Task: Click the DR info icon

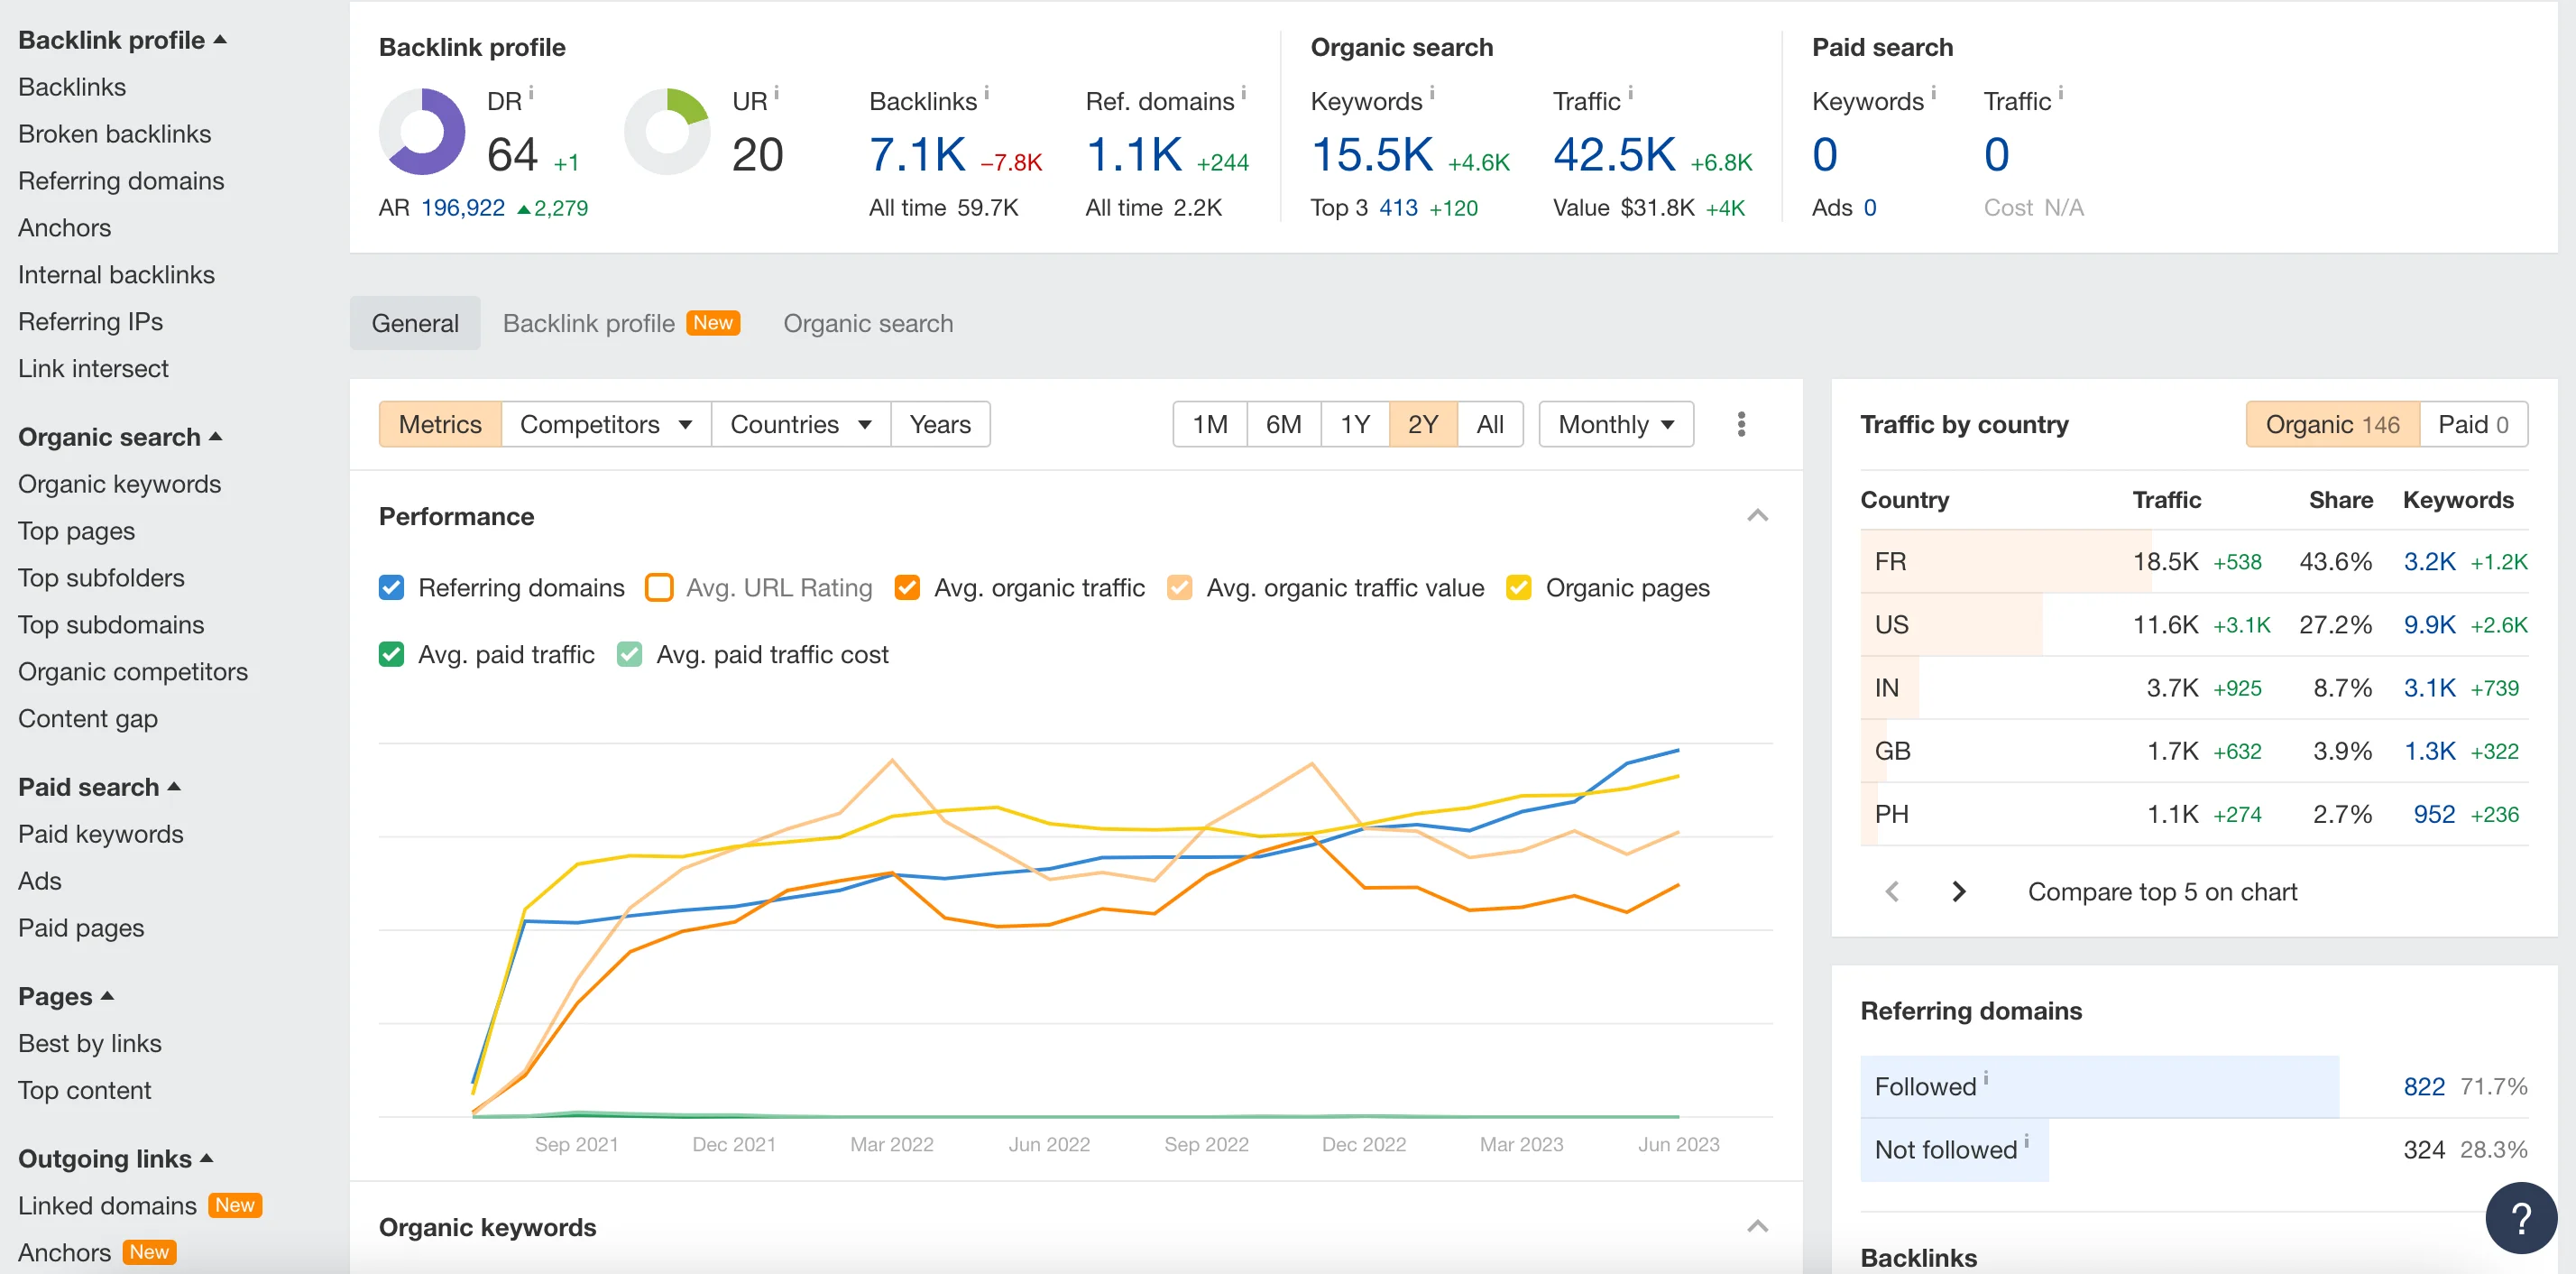Action: coord(531,93)
